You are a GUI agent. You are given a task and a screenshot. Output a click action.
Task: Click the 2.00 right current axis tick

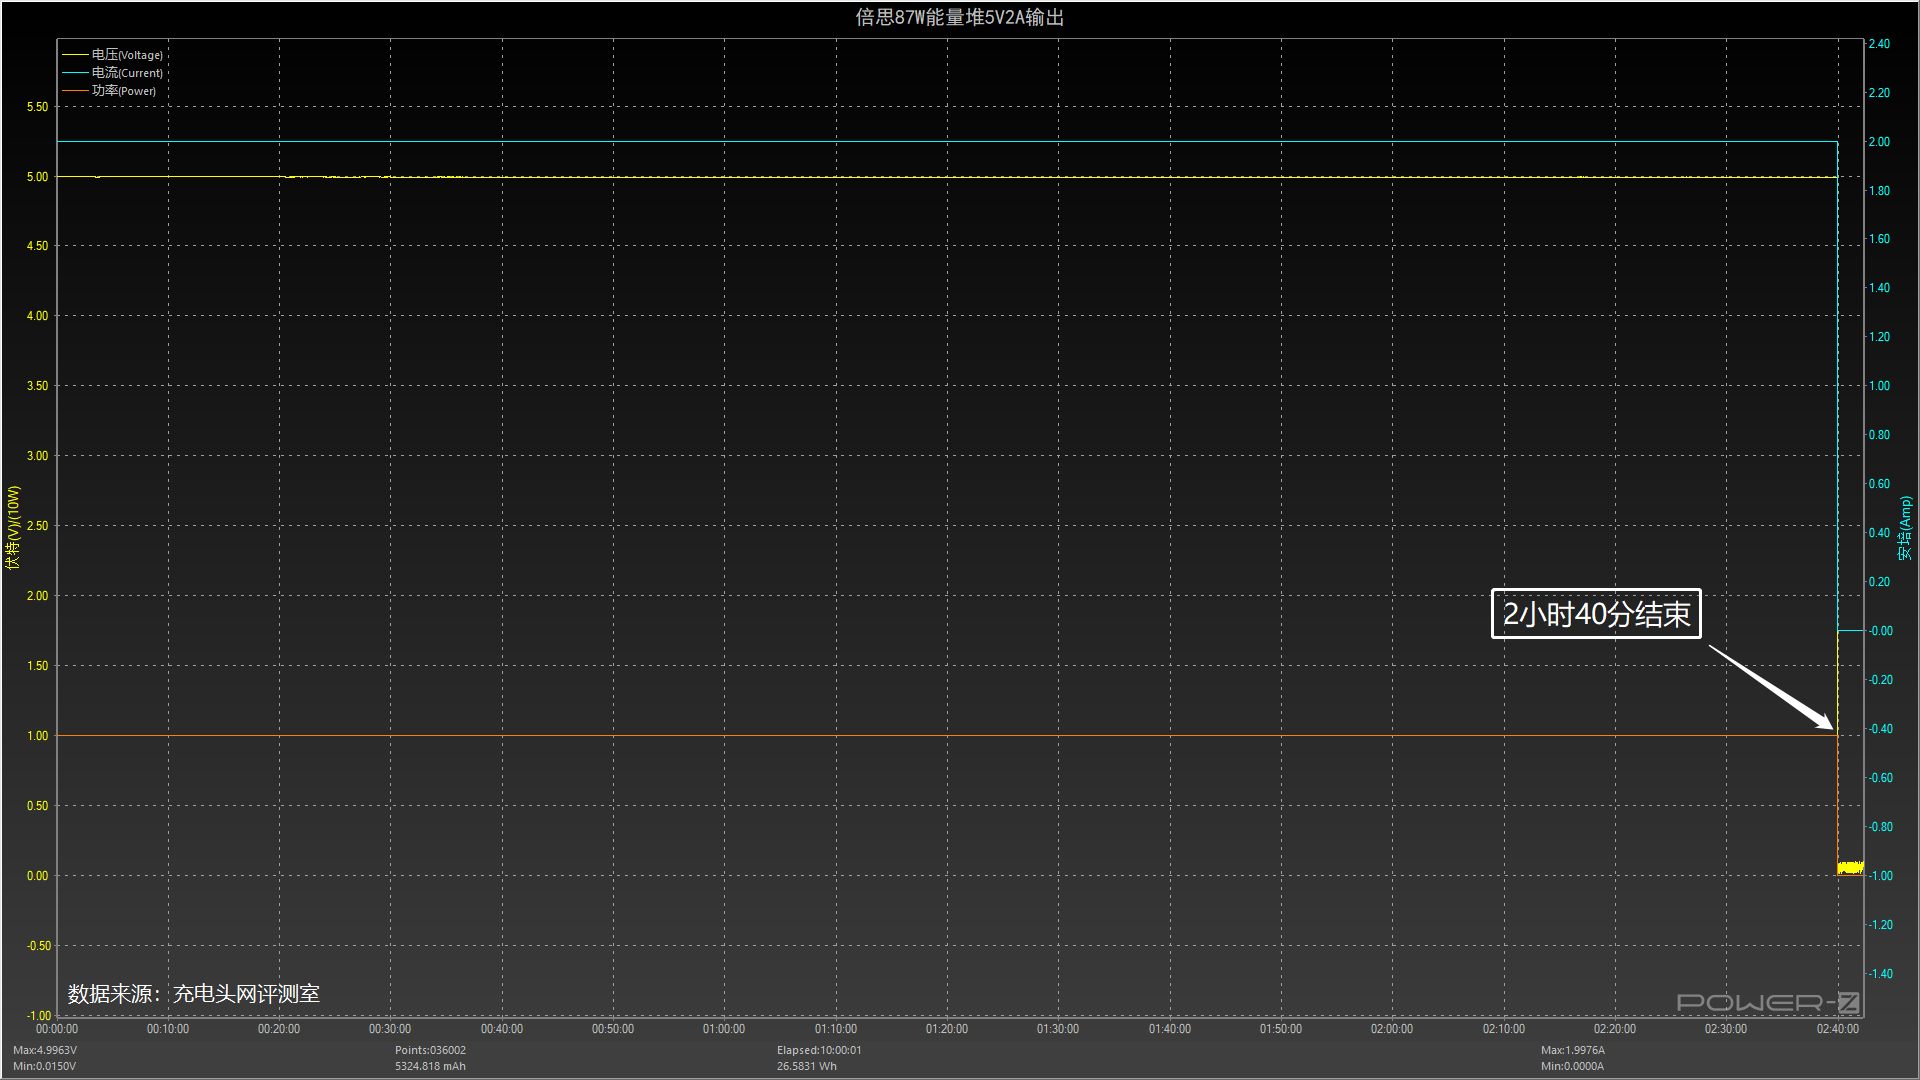(1879, 142)
